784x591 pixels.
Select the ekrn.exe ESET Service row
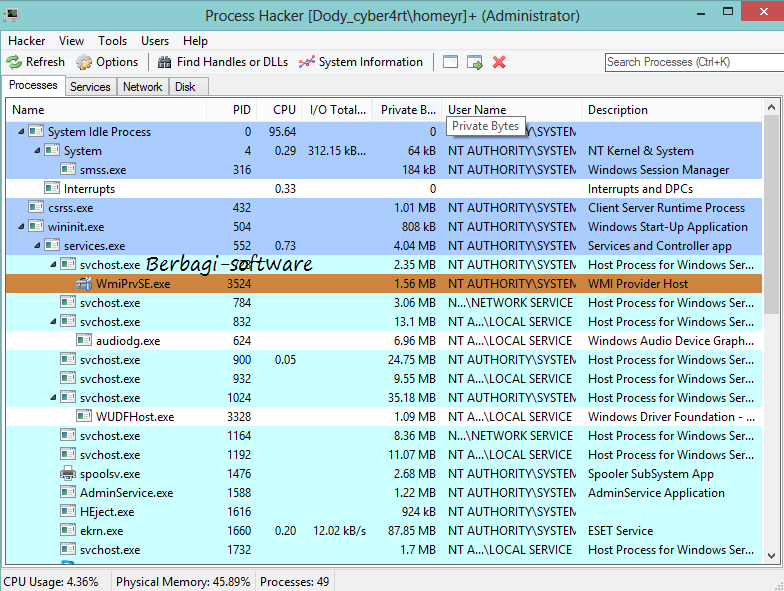[x=384, y=530]
